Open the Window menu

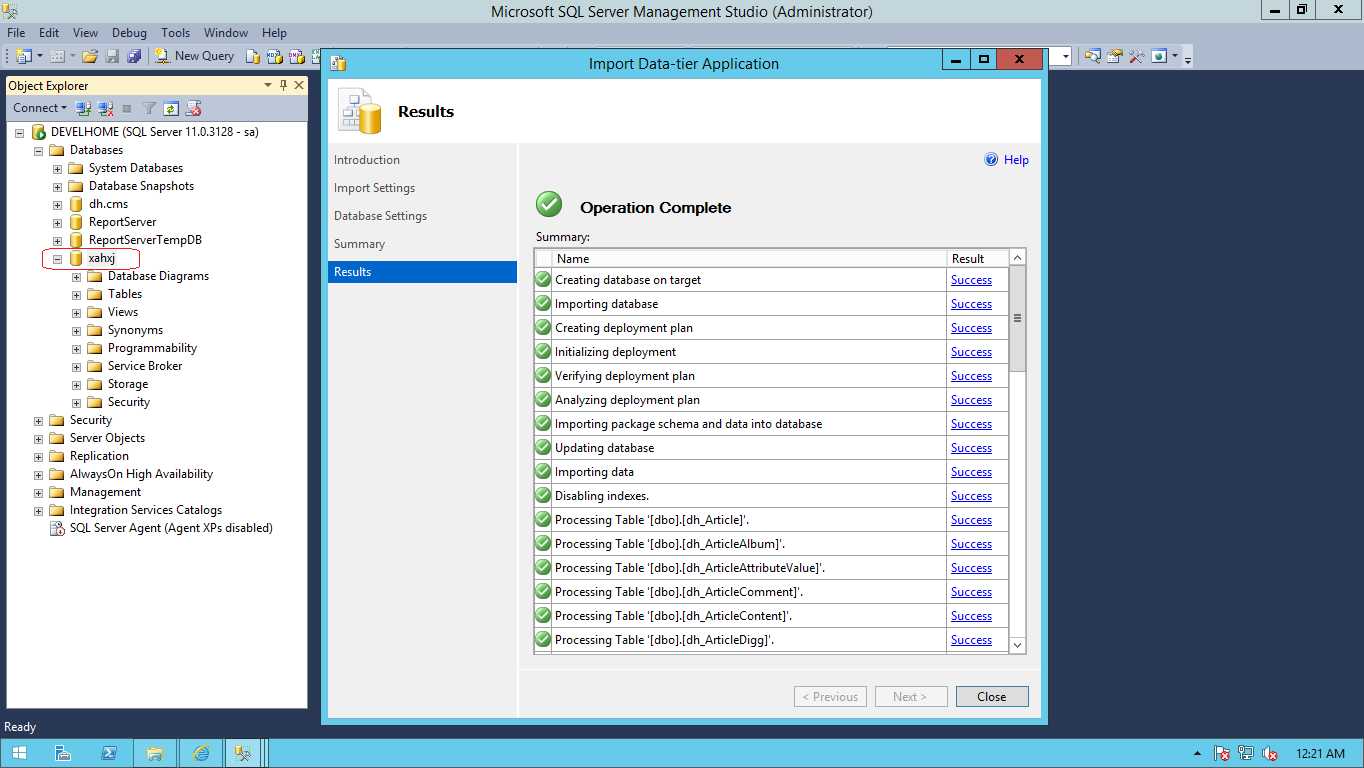point(226,32)
